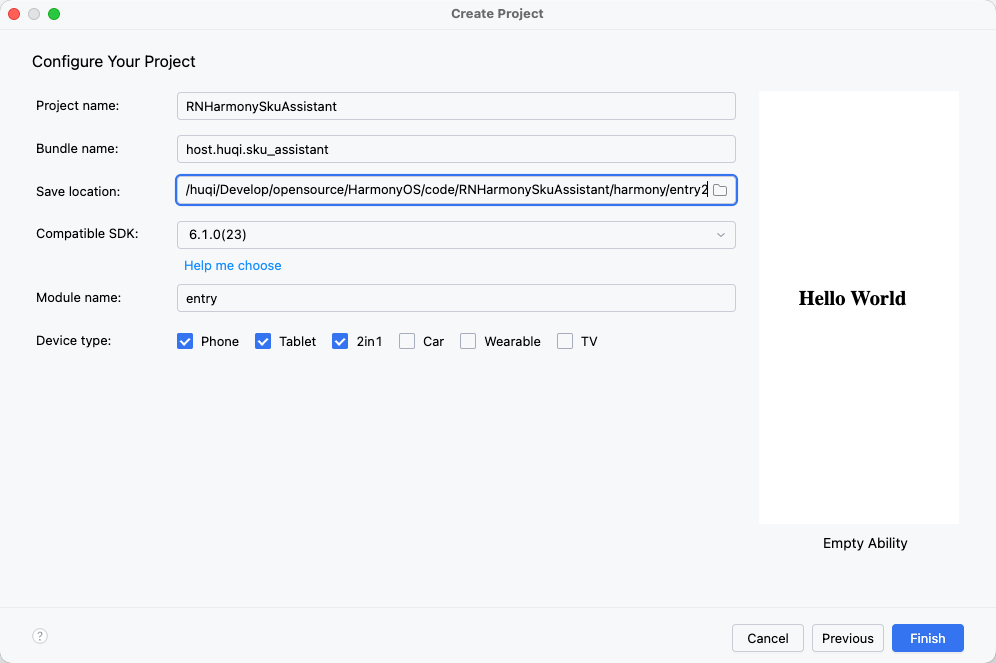Click the Hello World template preview
The width and height of the screenshot is (996, 663).
(x=859, y=307)
